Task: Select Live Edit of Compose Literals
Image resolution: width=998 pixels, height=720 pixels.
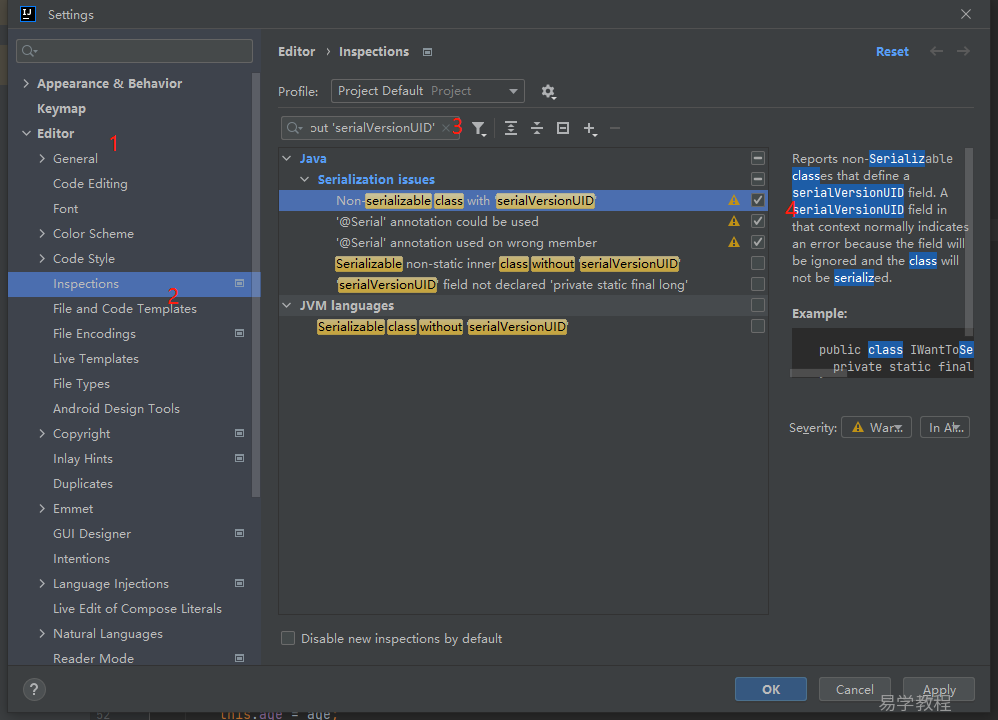Action: point(137,609)
